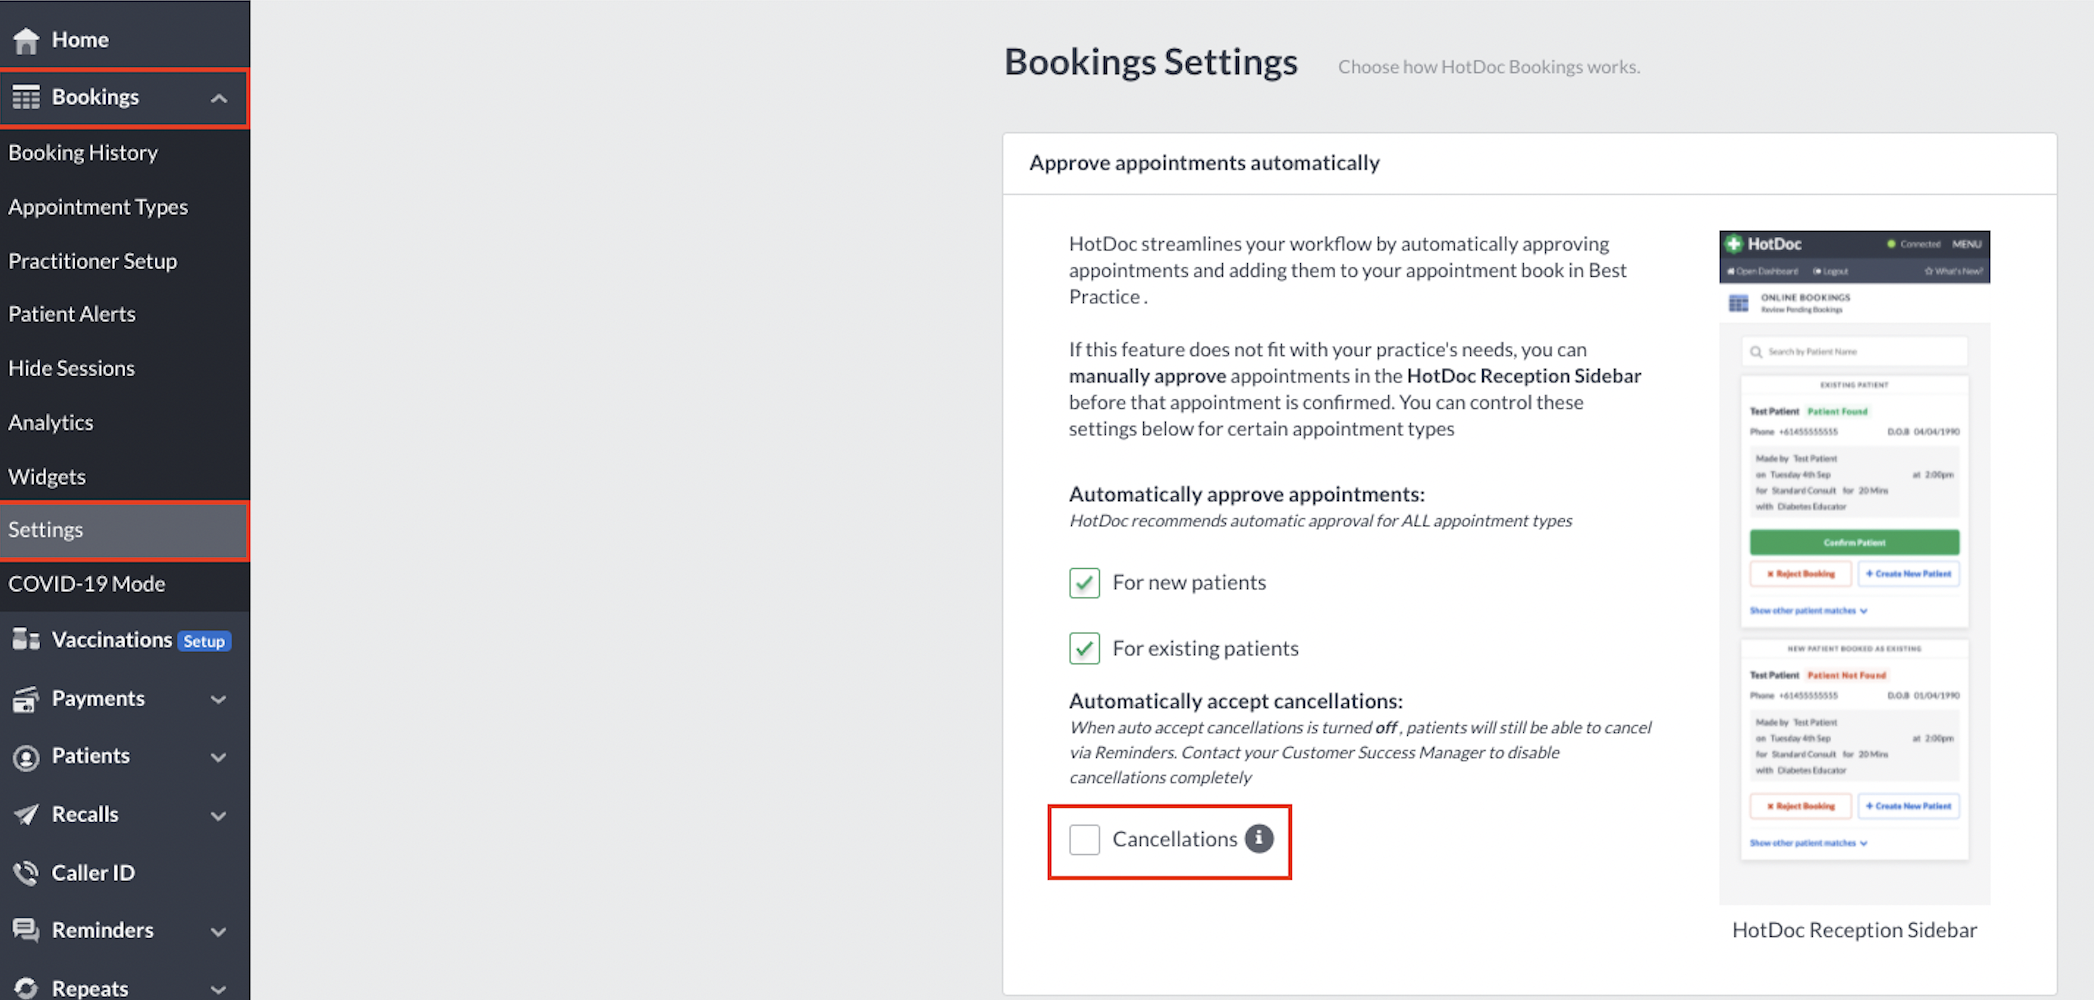Uncheck the For existing patients checkbox
This screenshot has height=1000, width=2094.
1084,648
